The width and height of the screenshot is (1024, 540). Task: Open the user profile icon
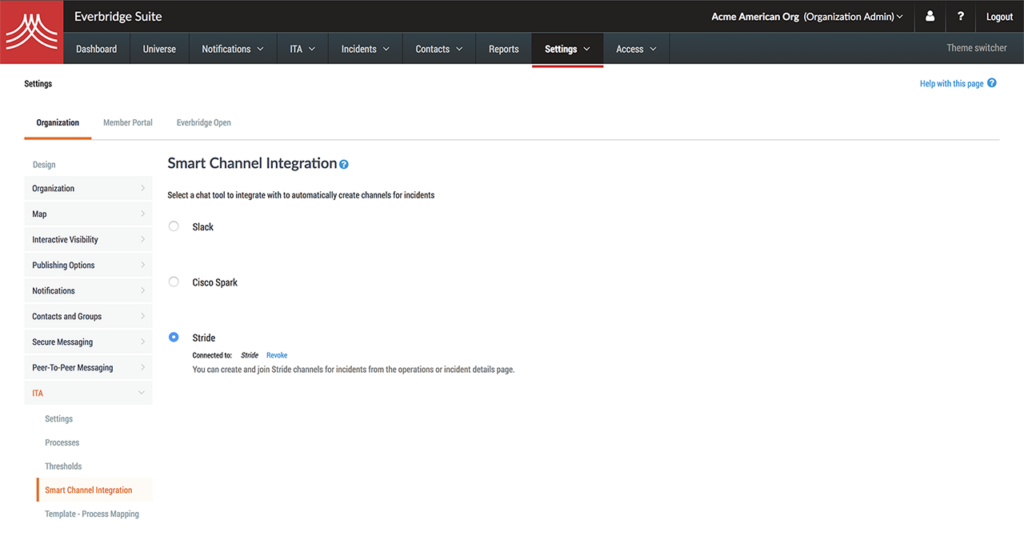click(930, 16)
